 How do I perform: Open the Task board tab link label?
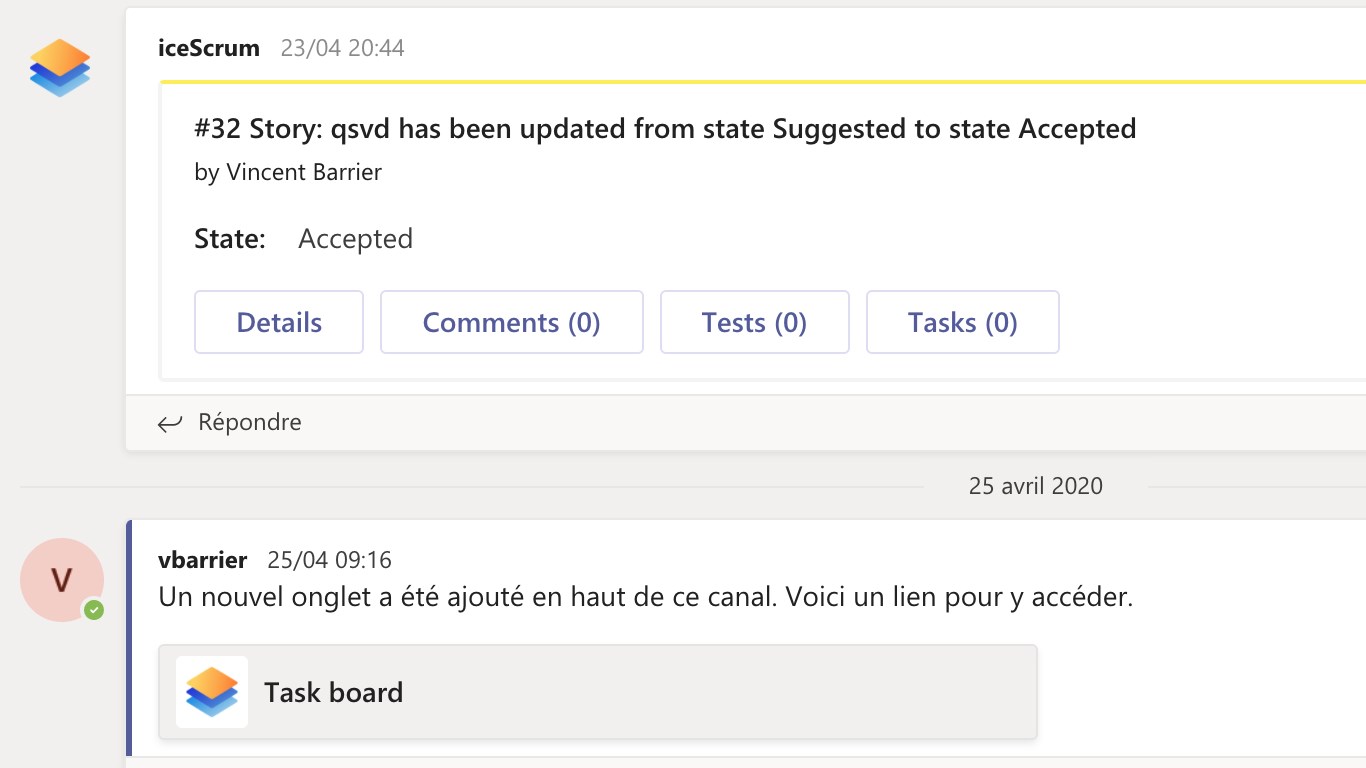pyautogui.click(x=333, y=692)
